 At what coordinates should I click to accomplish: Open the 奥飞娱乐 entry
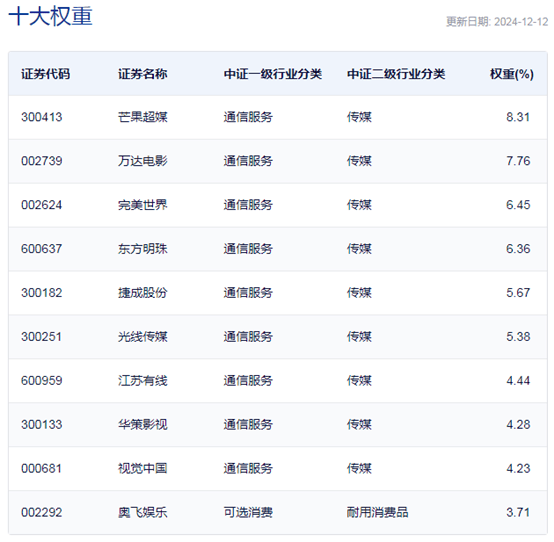pyautogui.click(x=143, y=512)
